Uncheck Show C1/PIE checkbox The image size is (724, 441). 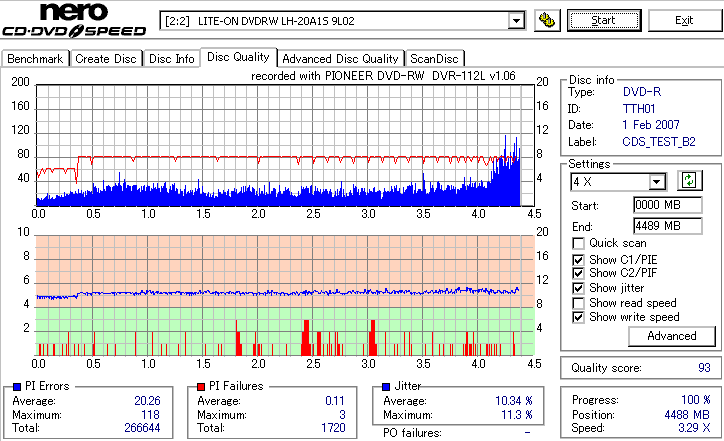pos(578,260)
